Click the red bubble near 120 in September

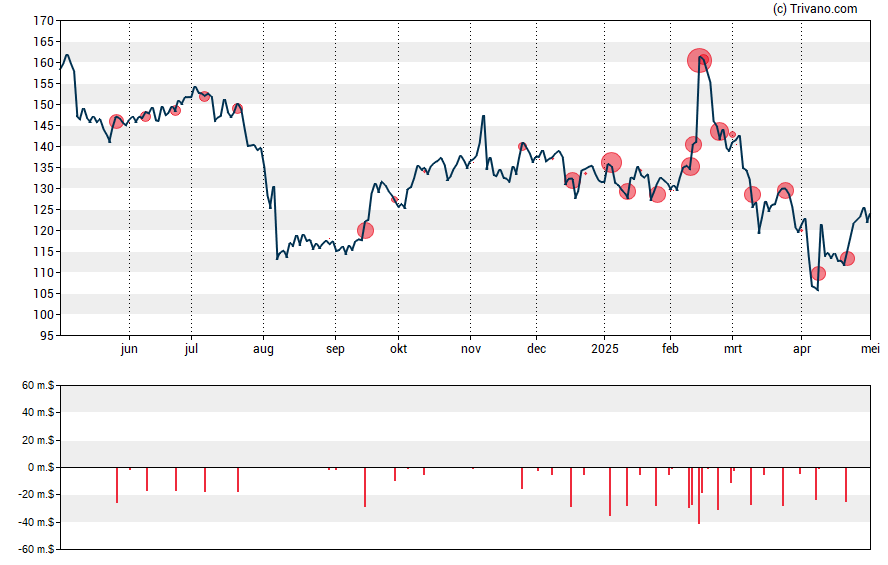pyautogui.click(x=365, y=230)
